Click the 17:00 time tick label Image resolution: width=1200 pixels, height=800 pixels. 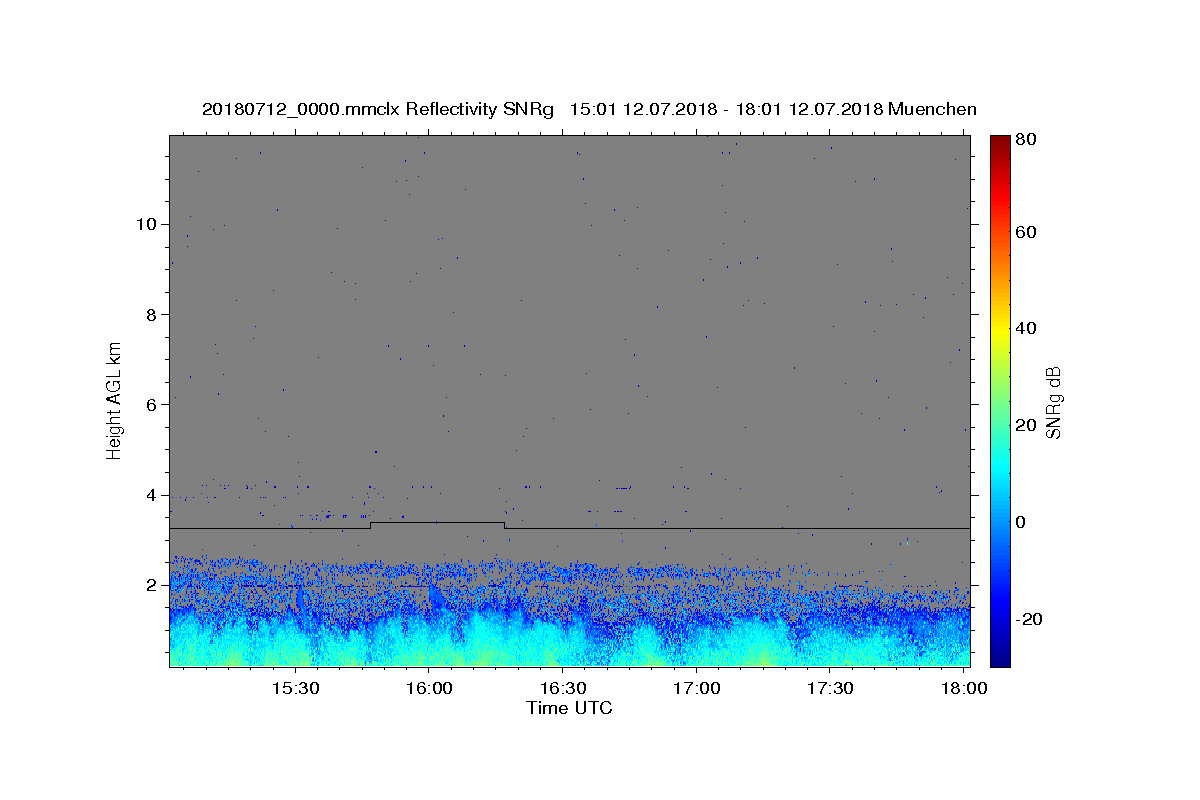[696, 689]
